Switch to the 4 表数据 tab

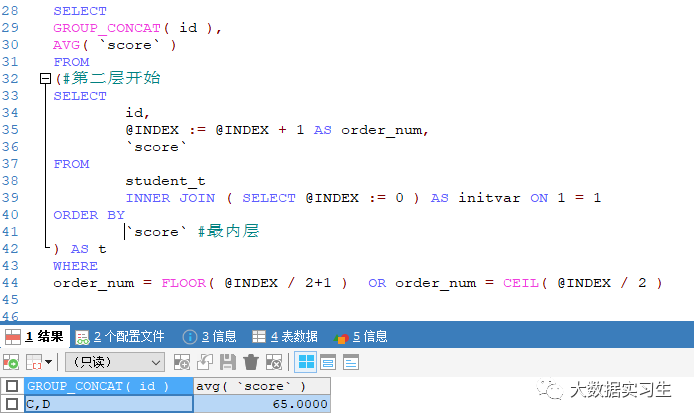click(285, 337)
